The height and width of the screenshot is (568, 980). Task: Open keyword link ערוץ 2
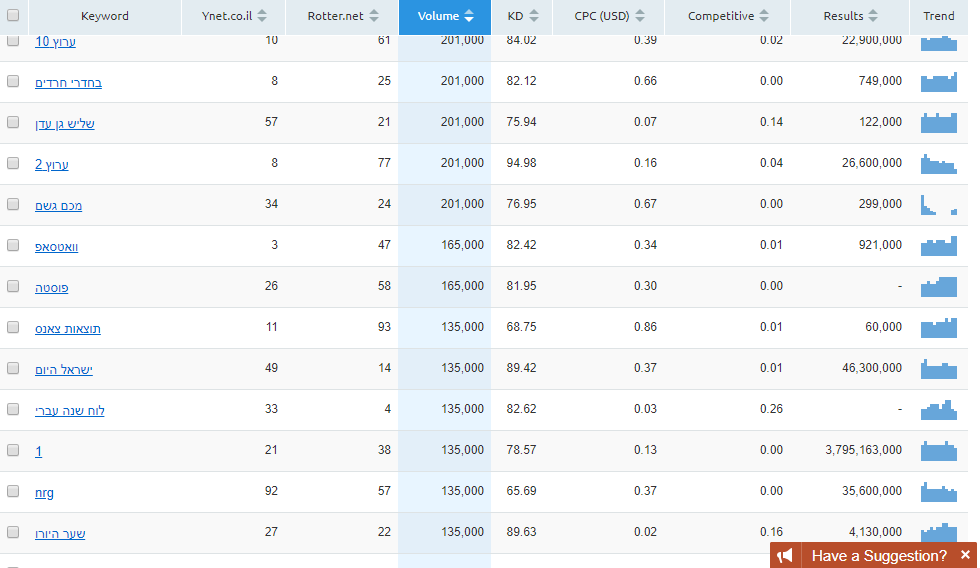[52, 164]
